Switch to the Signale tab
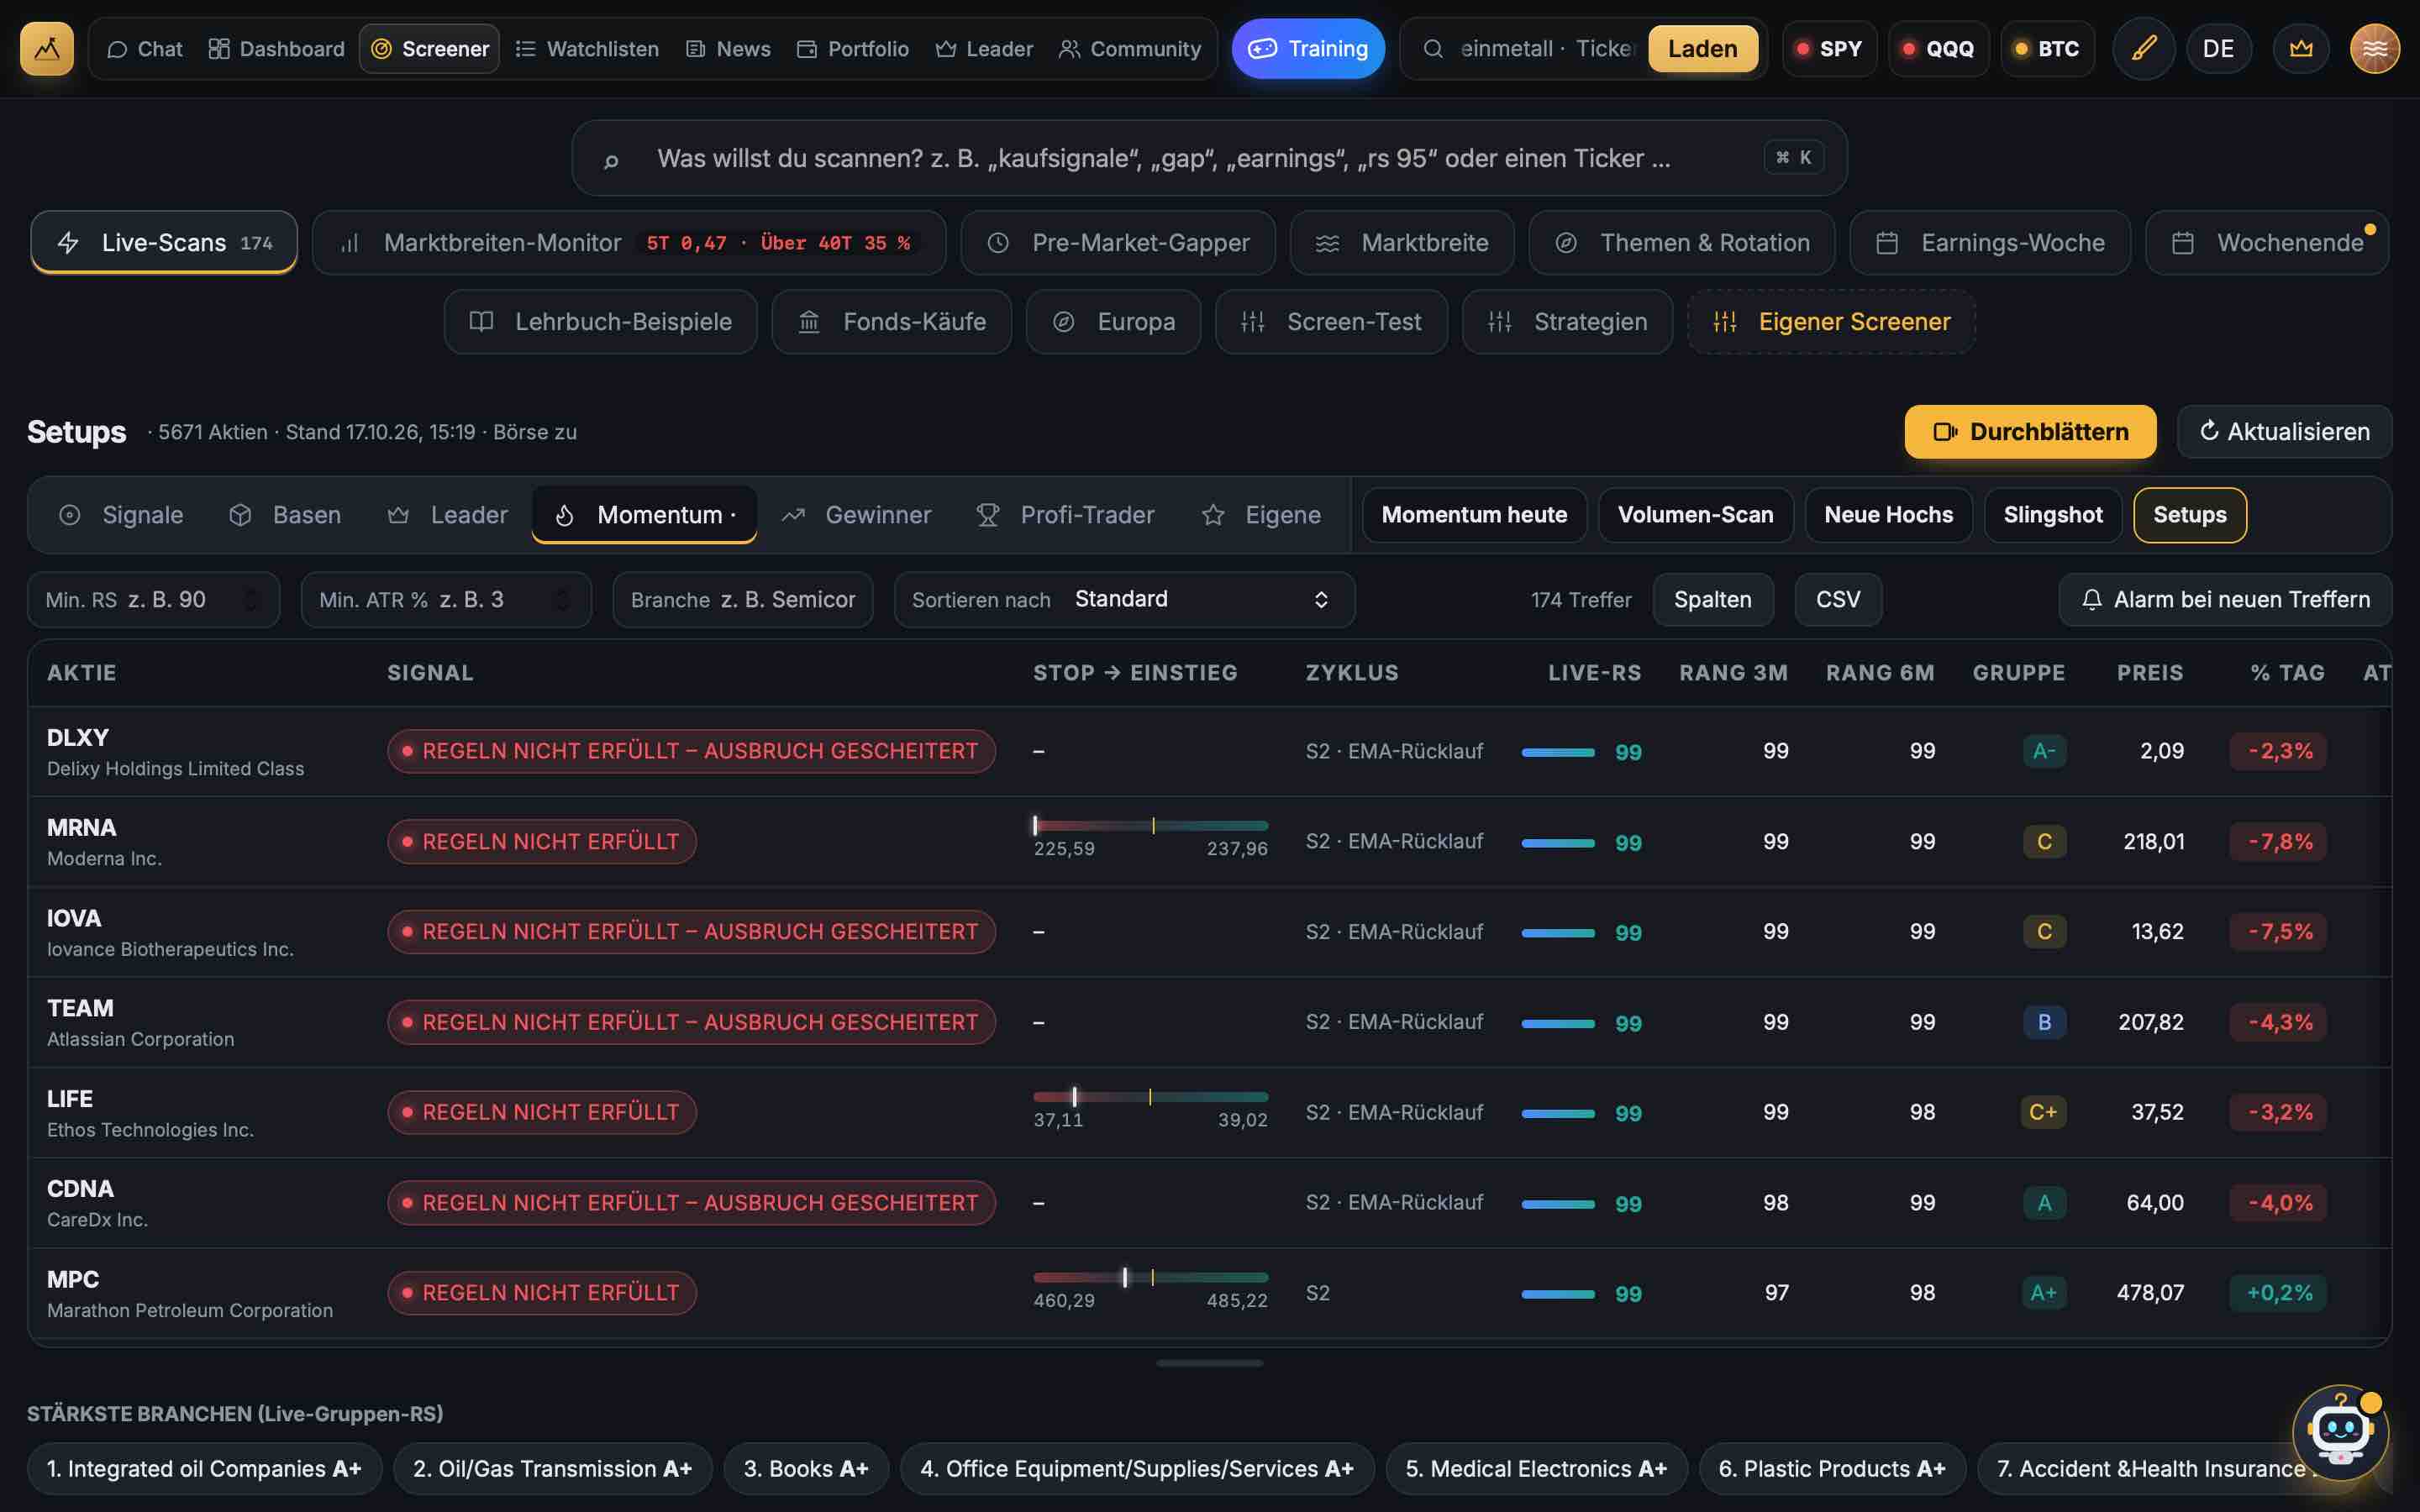Image resolution: width=2420 pixels, height=1512 pixels. [121, 514]
